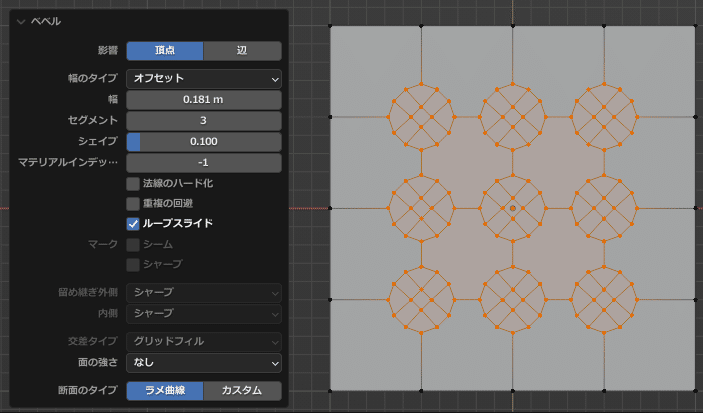Viewport: 703px width, 413px height.
Task: Click the 断面のタイプ label
Action: (x=88, y=391)
